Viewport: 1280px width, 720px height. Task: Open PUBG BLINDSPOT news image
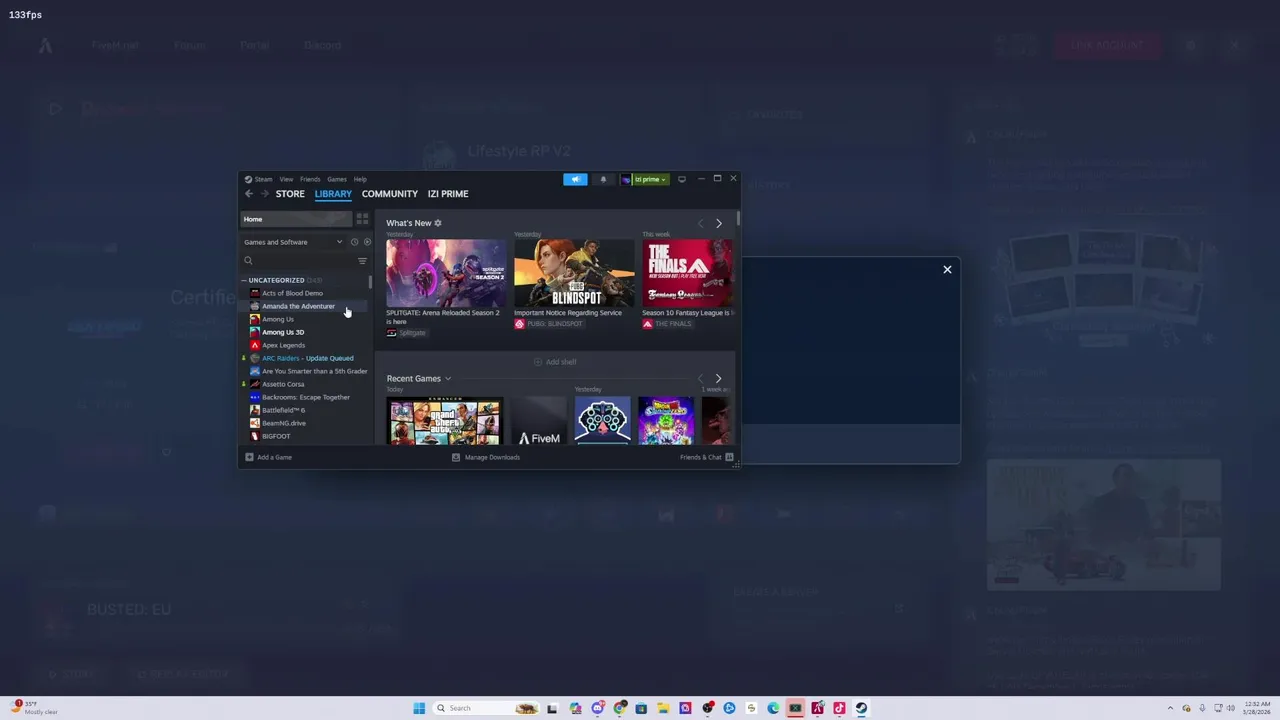pyautogui.click(x=574, y=273)
